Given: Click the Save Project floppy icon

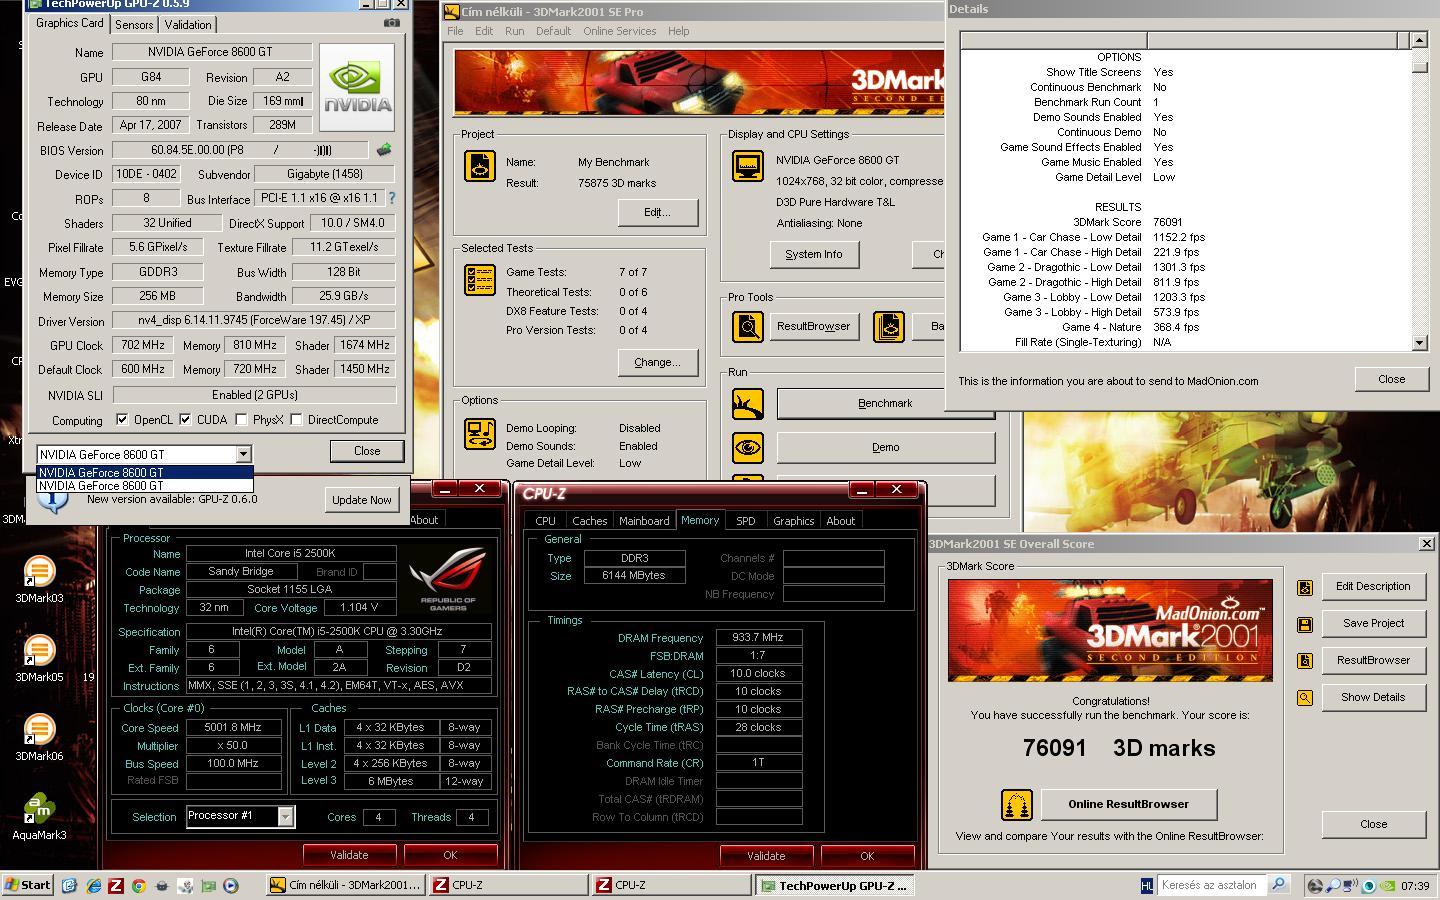Looking at the screenshot, I should click(1305, 625).
